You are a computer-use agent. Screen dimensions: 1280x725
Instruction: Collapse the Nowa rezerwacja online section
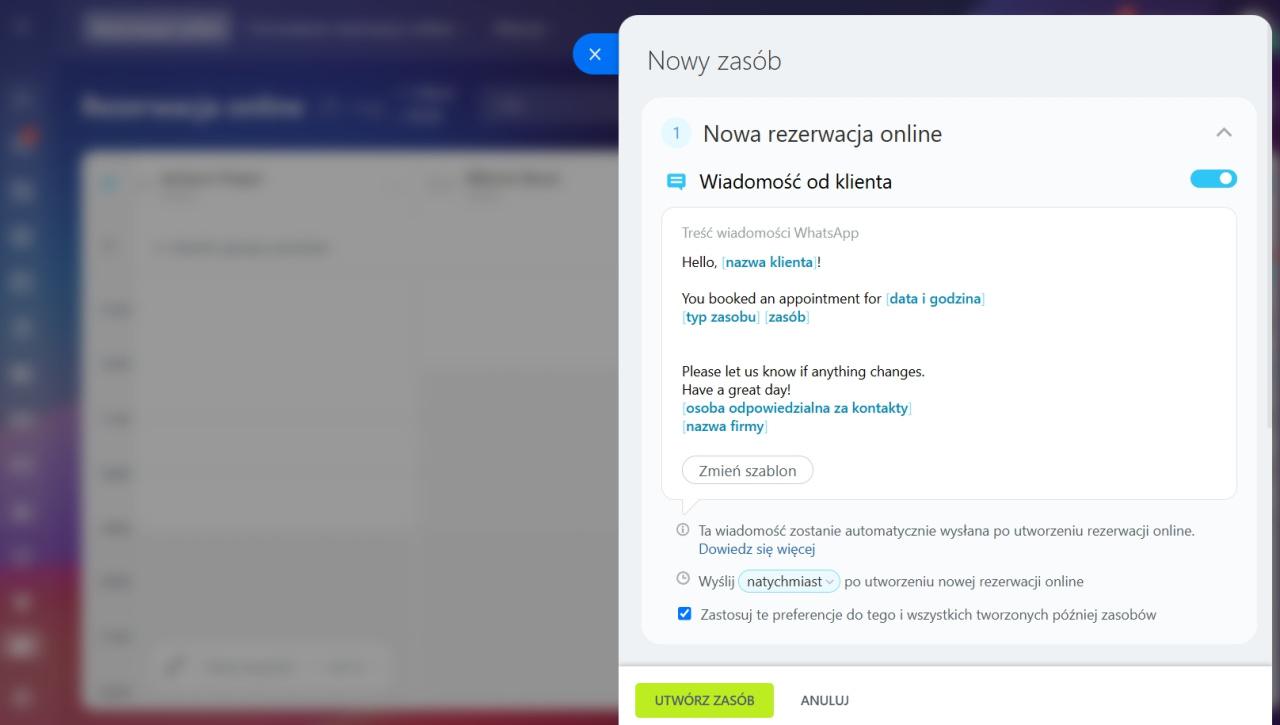coord(1224,133)
